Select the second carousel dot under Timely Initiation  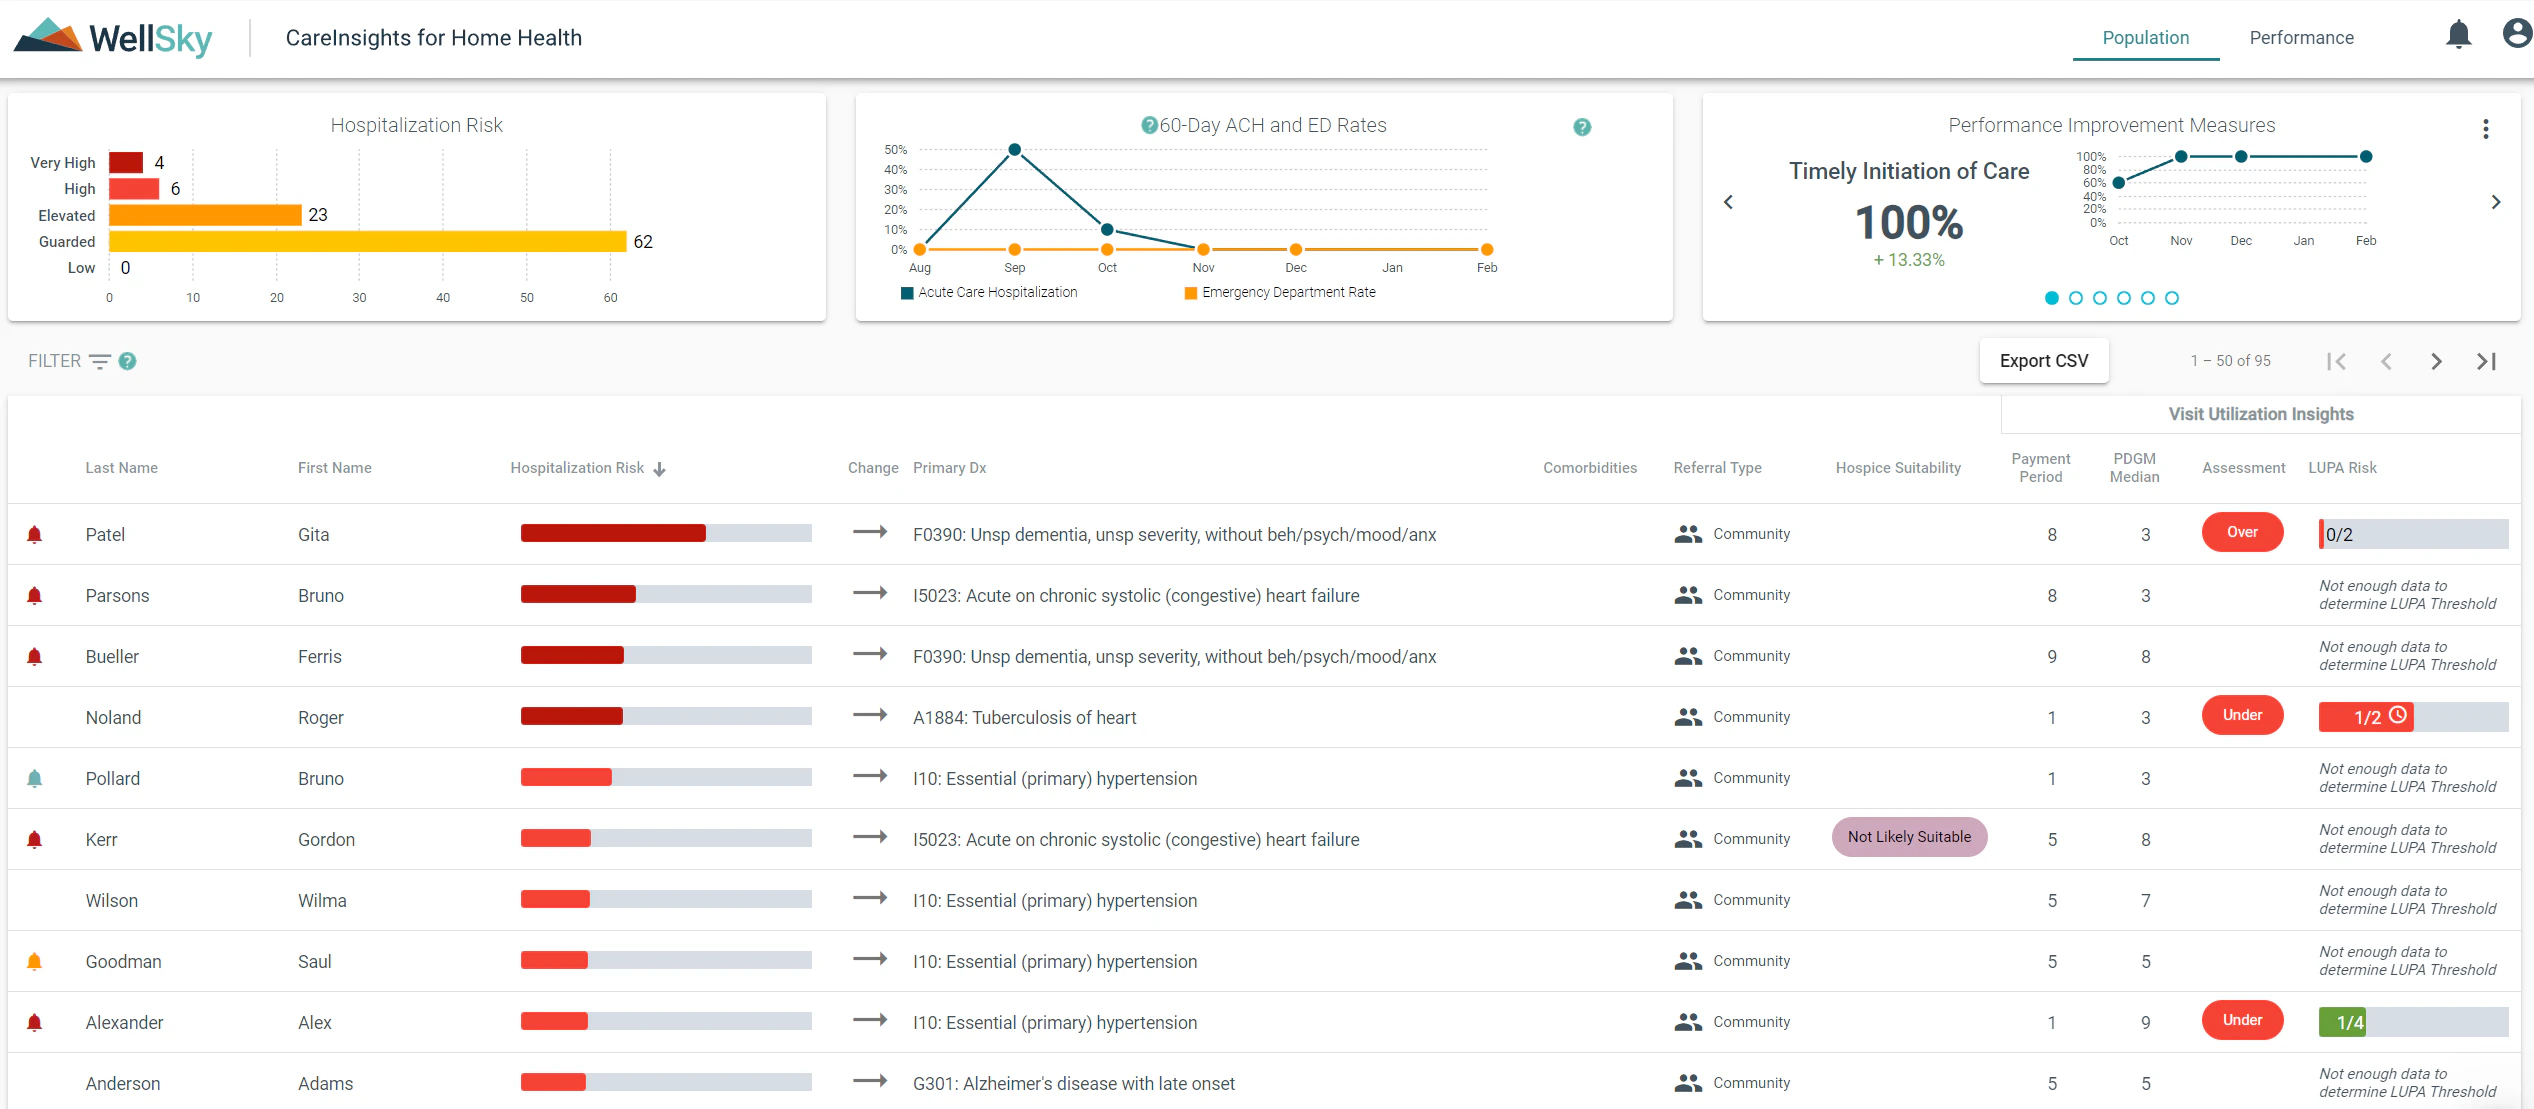pos(2076,297)
